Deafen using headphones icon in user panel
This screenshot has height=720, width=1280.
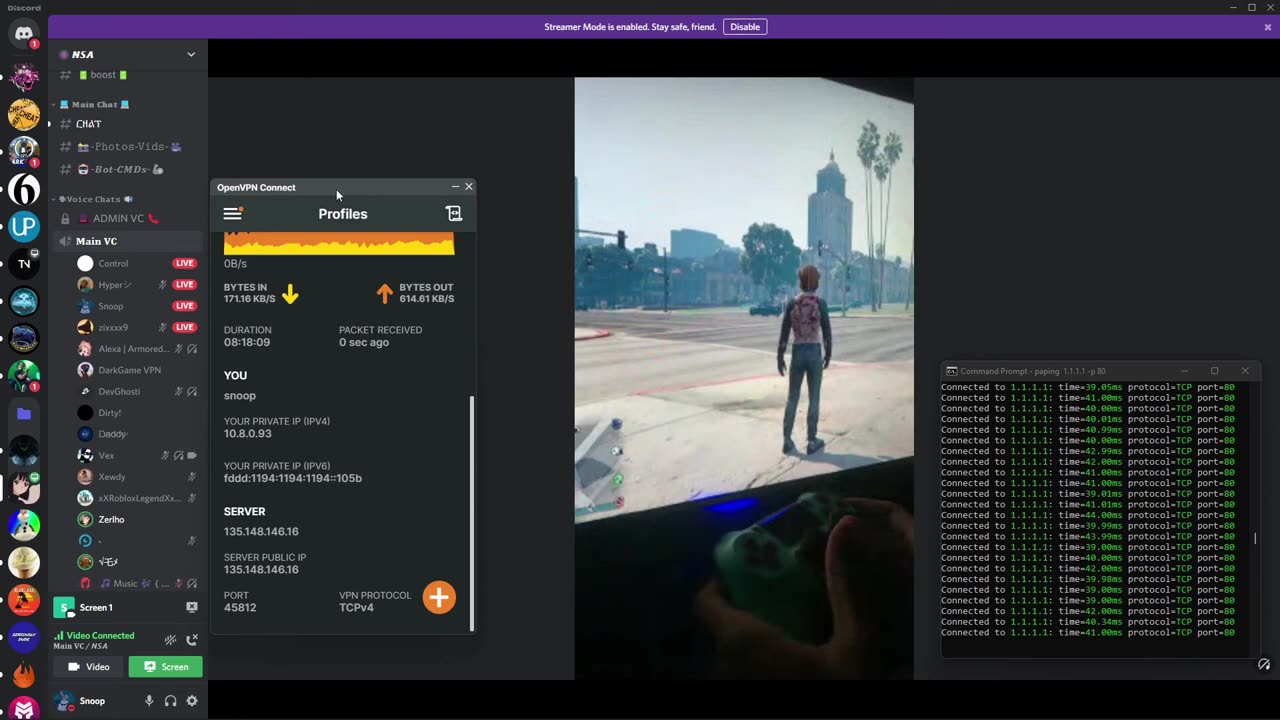pos(171,701)
